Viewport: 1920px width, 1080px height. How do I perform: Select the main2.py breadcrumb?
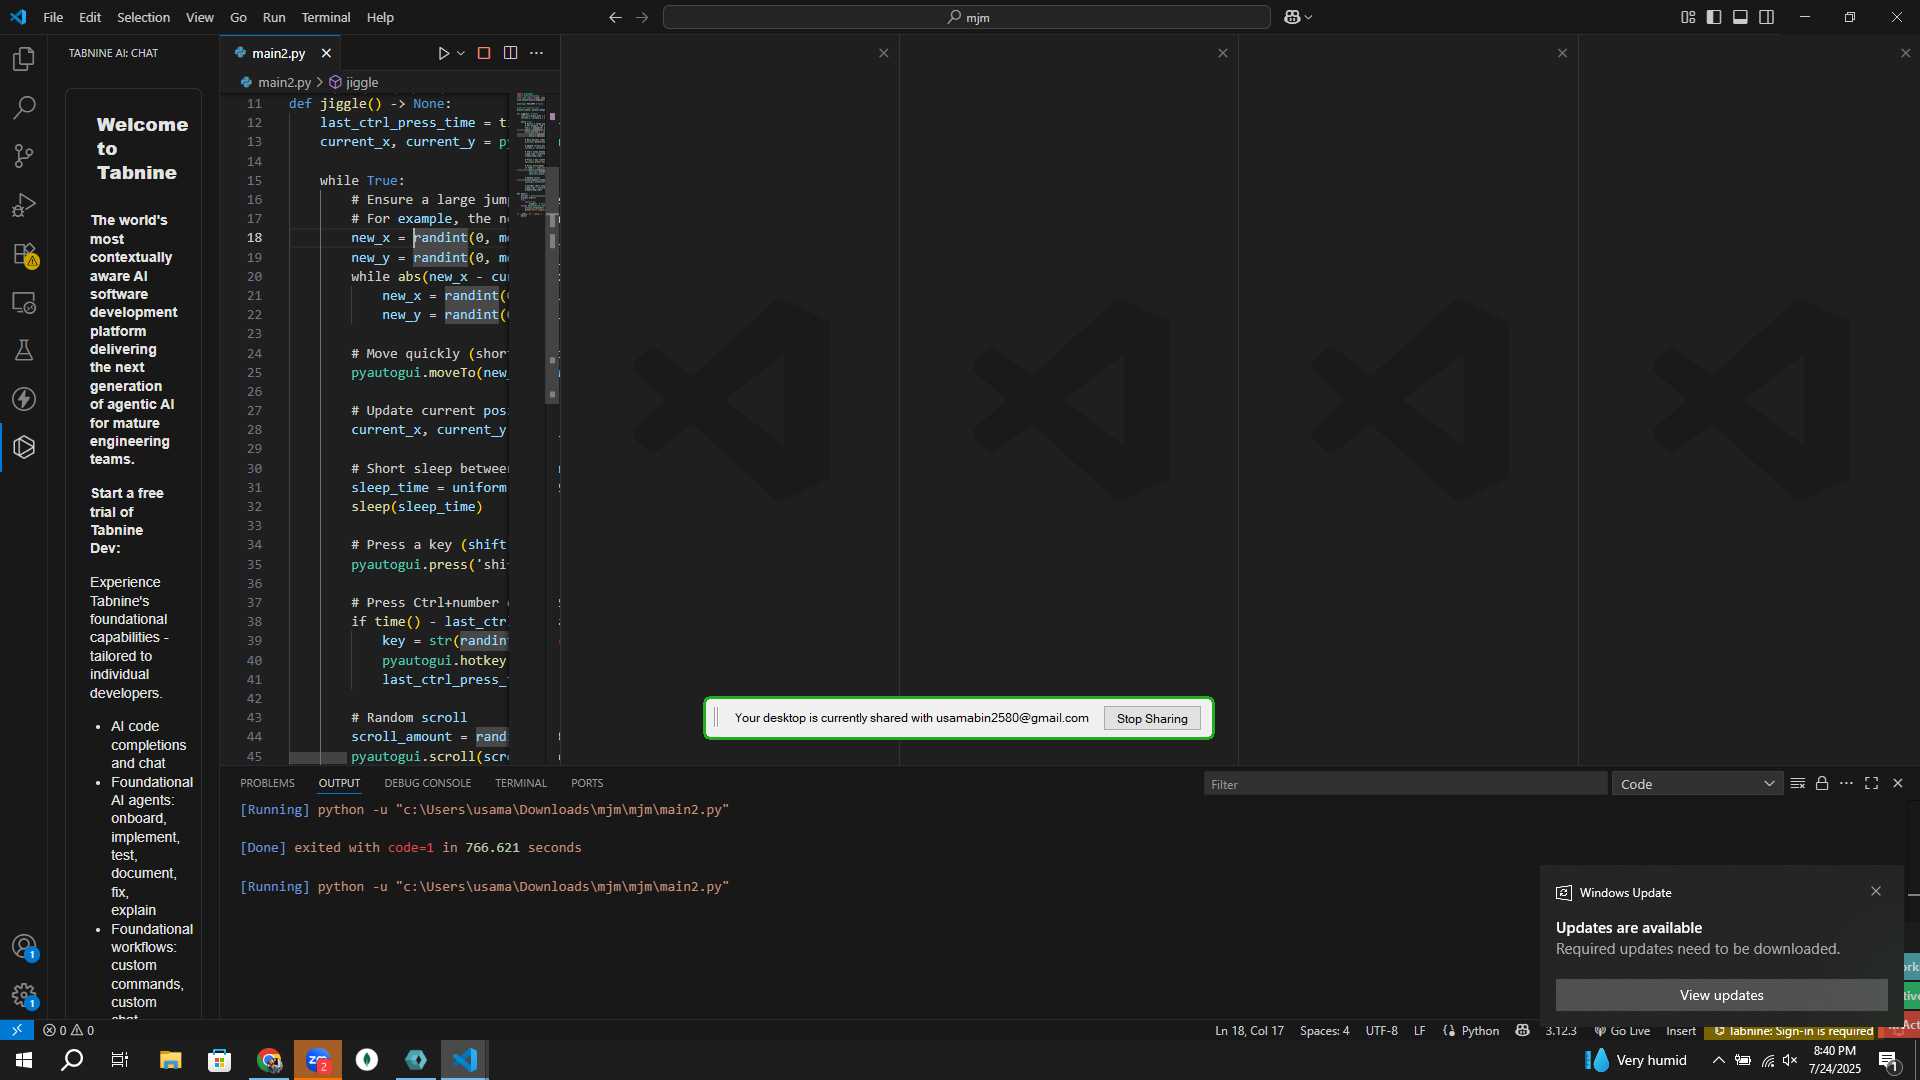pos(276,82)
